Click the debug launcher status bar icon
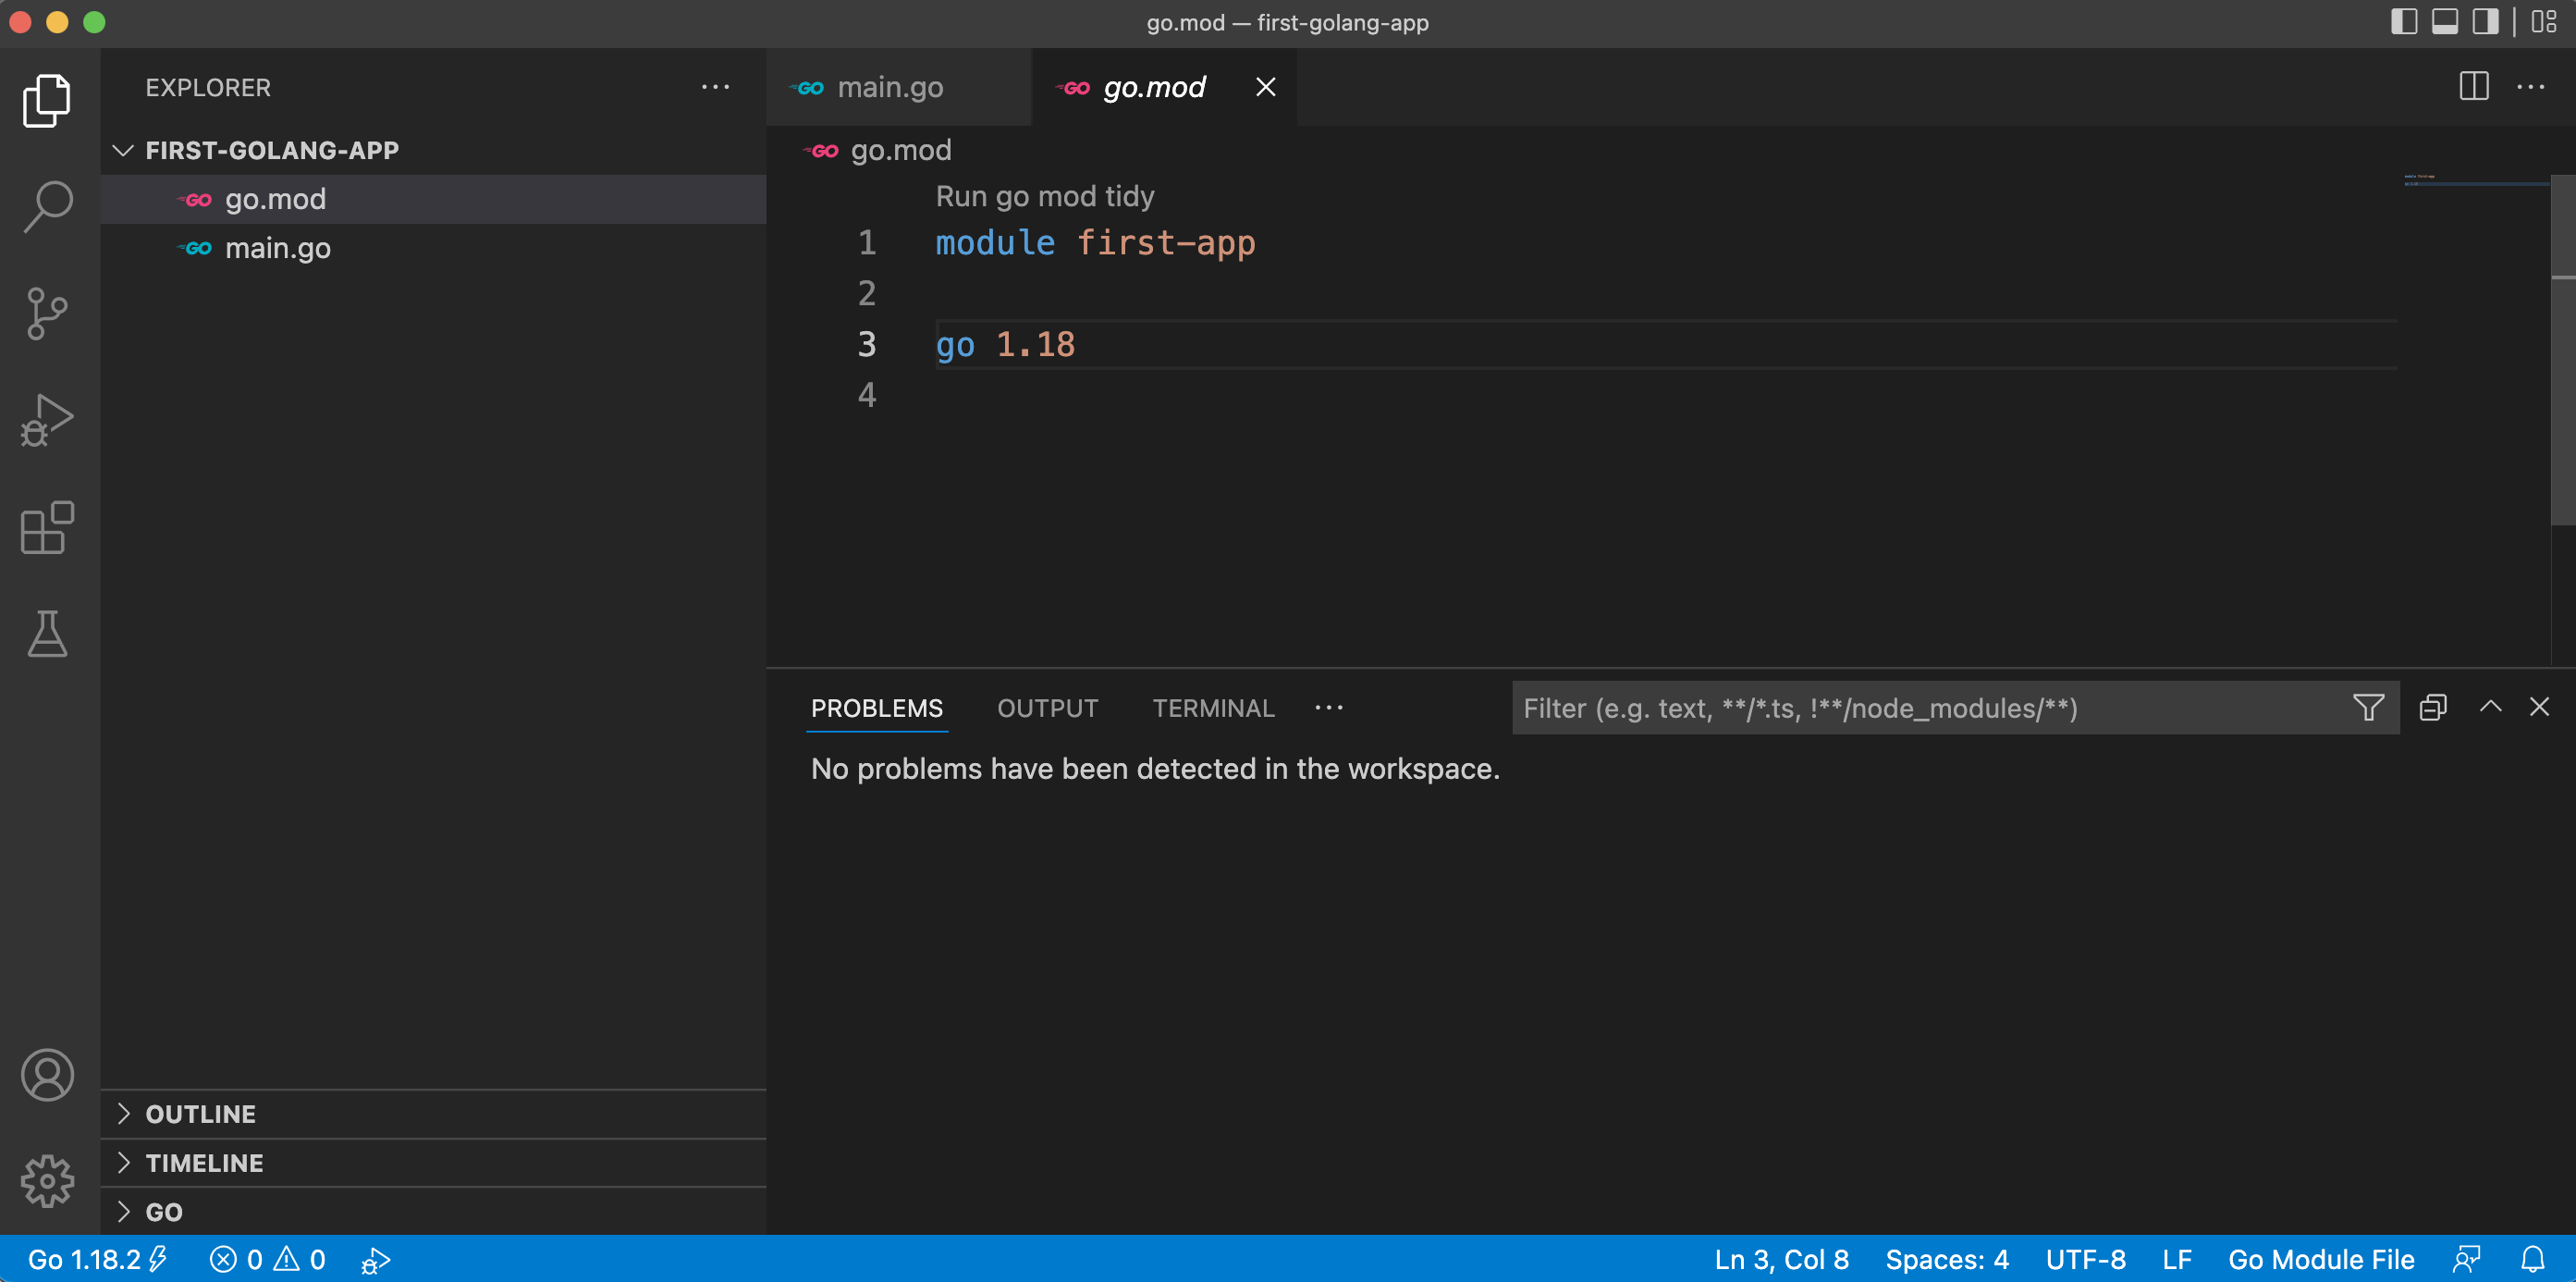 (x=376, y=1259)
